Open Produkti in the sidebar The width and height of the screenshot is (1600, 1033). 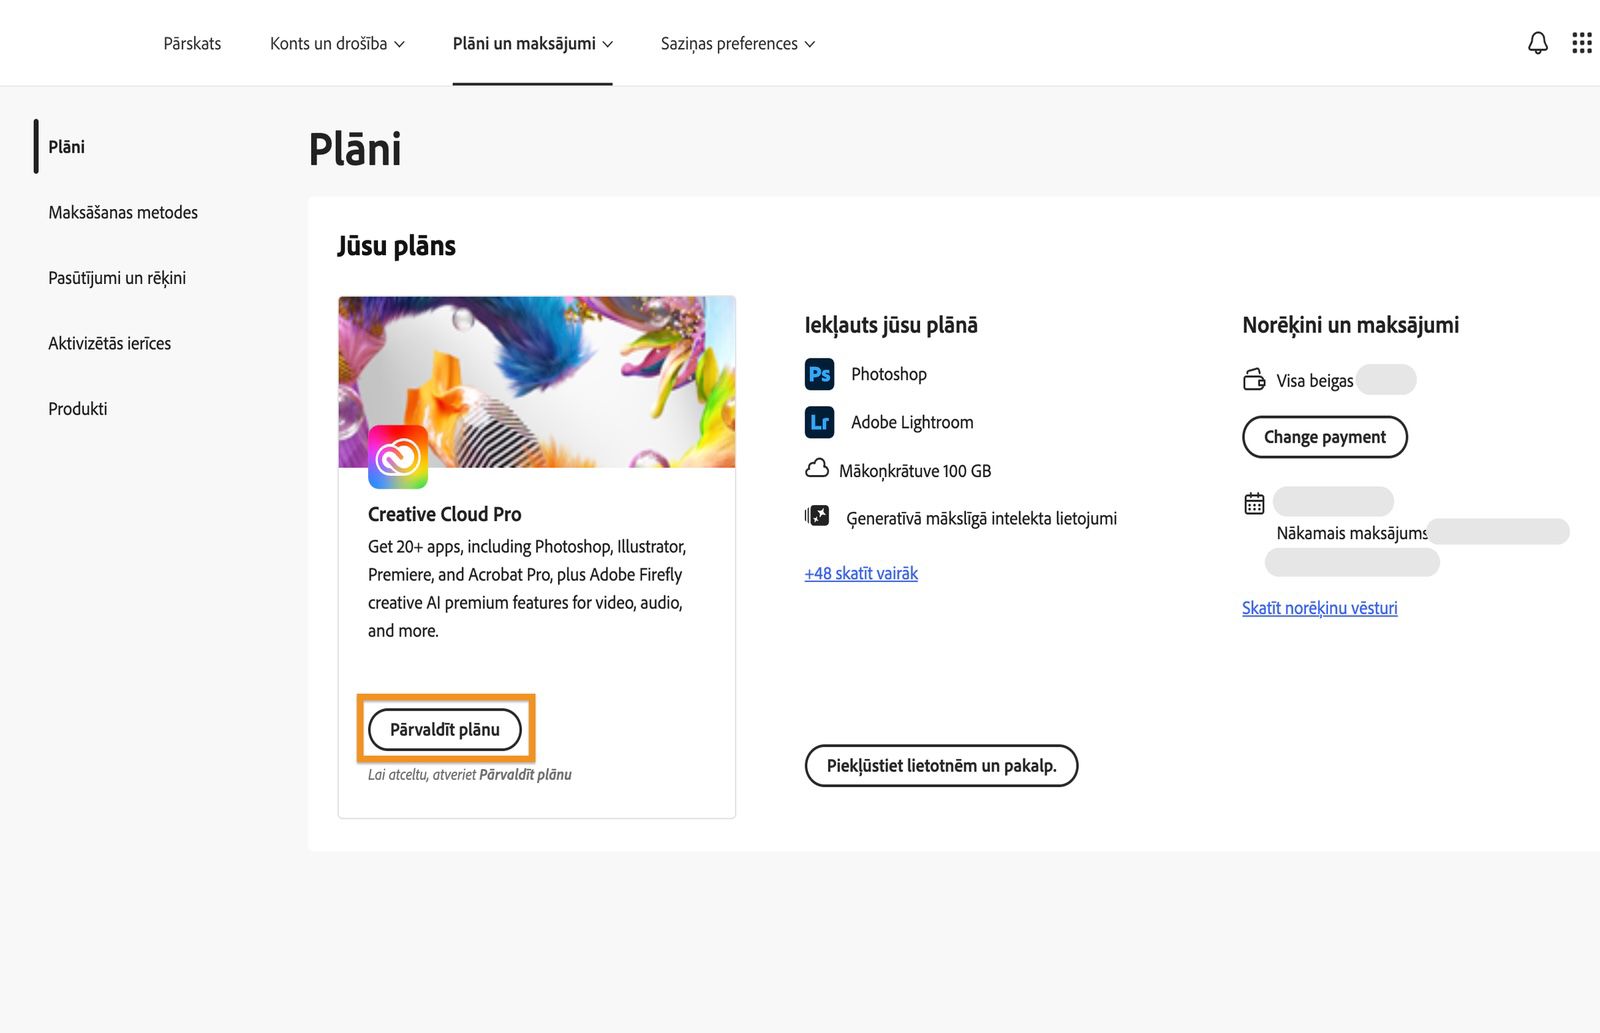tap(77, 408)
